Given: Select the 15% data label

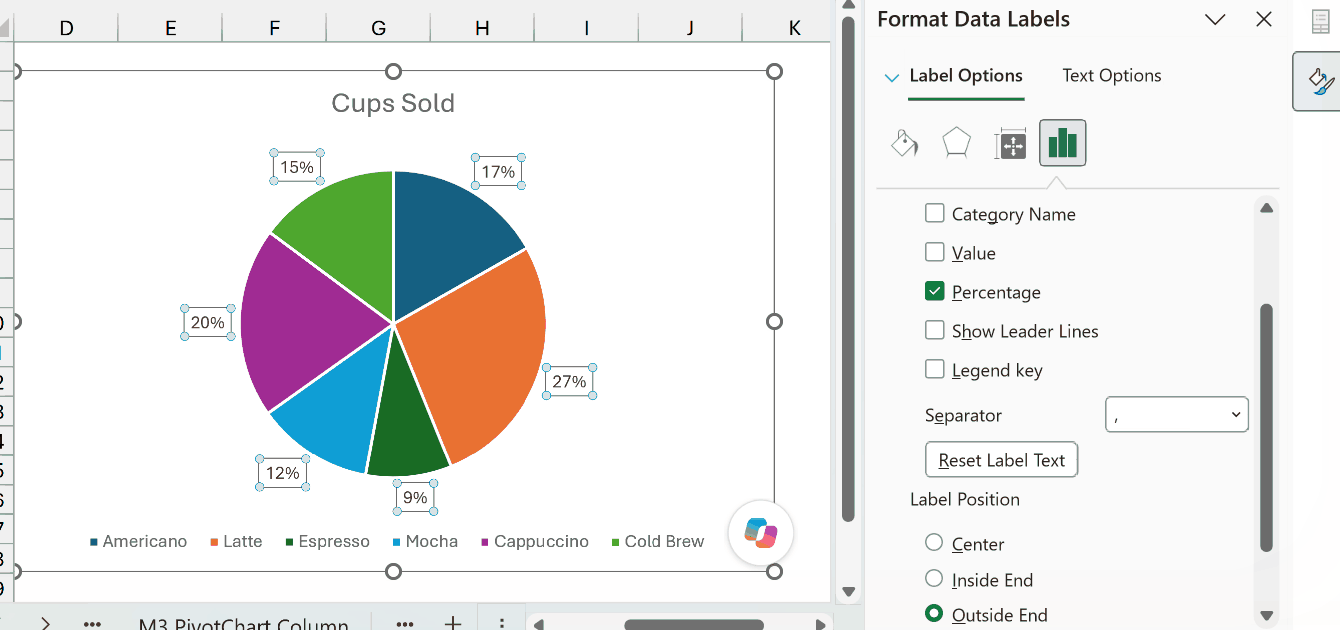Looking at the screenshot, I should coord(297,167).
